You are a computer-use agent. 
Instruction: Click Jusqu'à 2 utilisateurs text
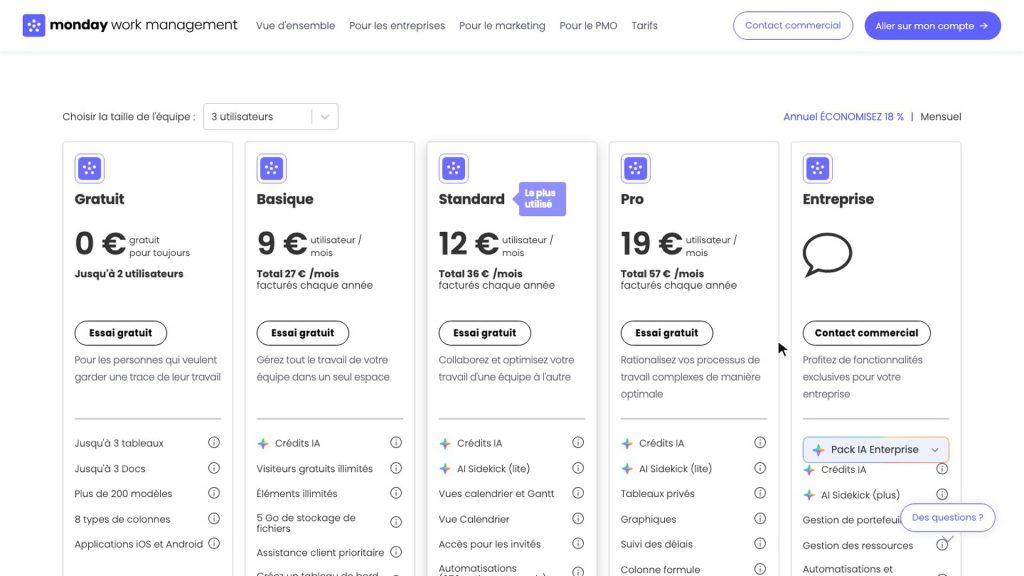tap(129, 274)
